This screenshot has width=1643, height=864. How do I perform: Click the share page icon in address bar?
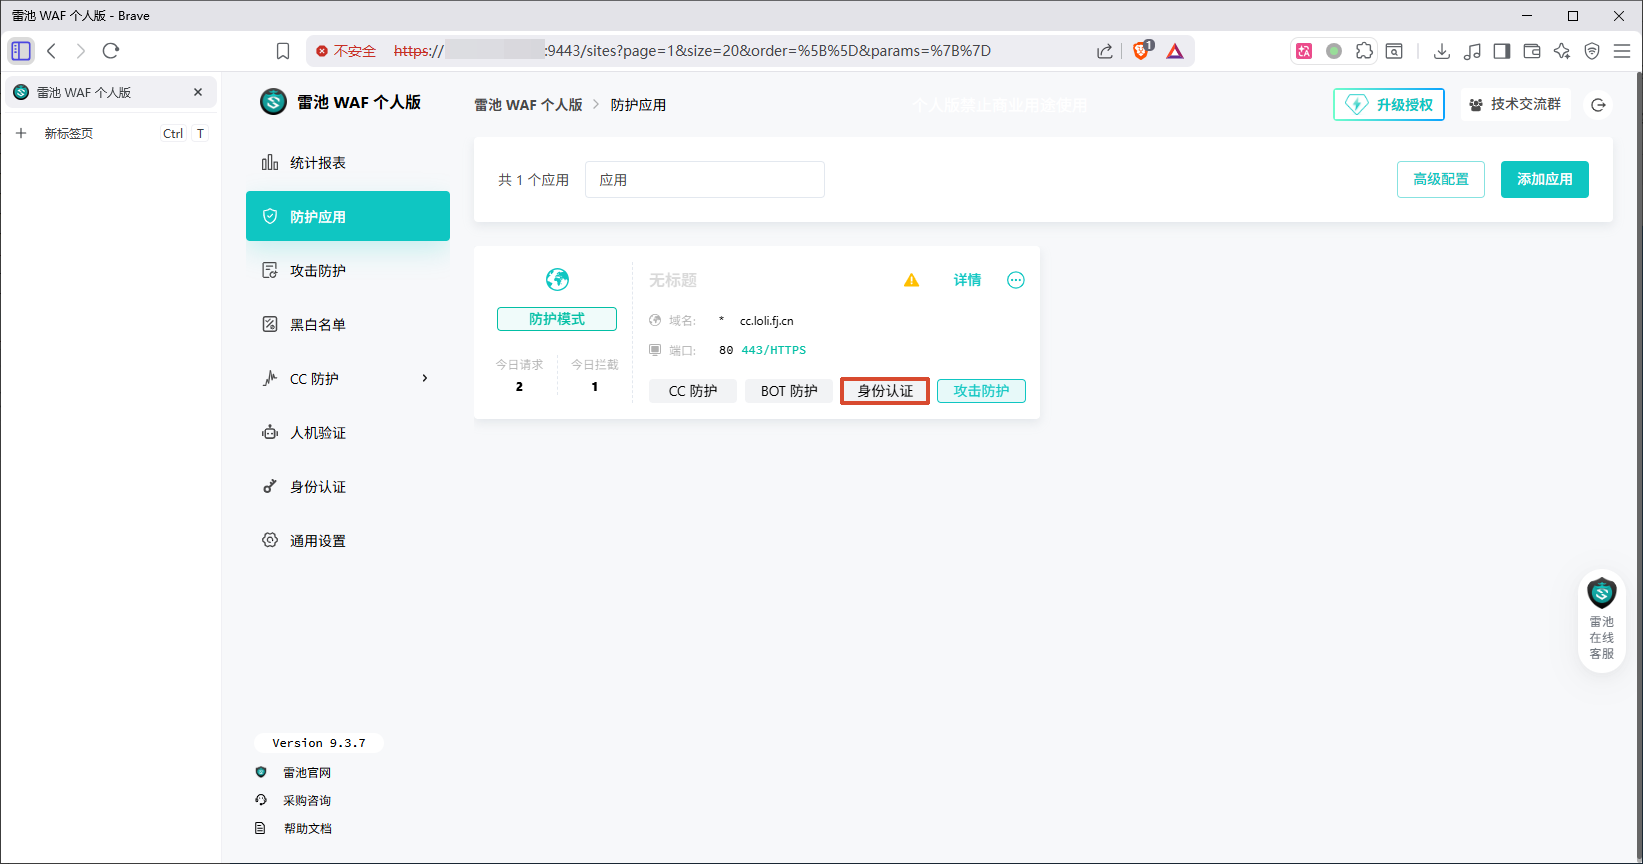click(1104, 51)
